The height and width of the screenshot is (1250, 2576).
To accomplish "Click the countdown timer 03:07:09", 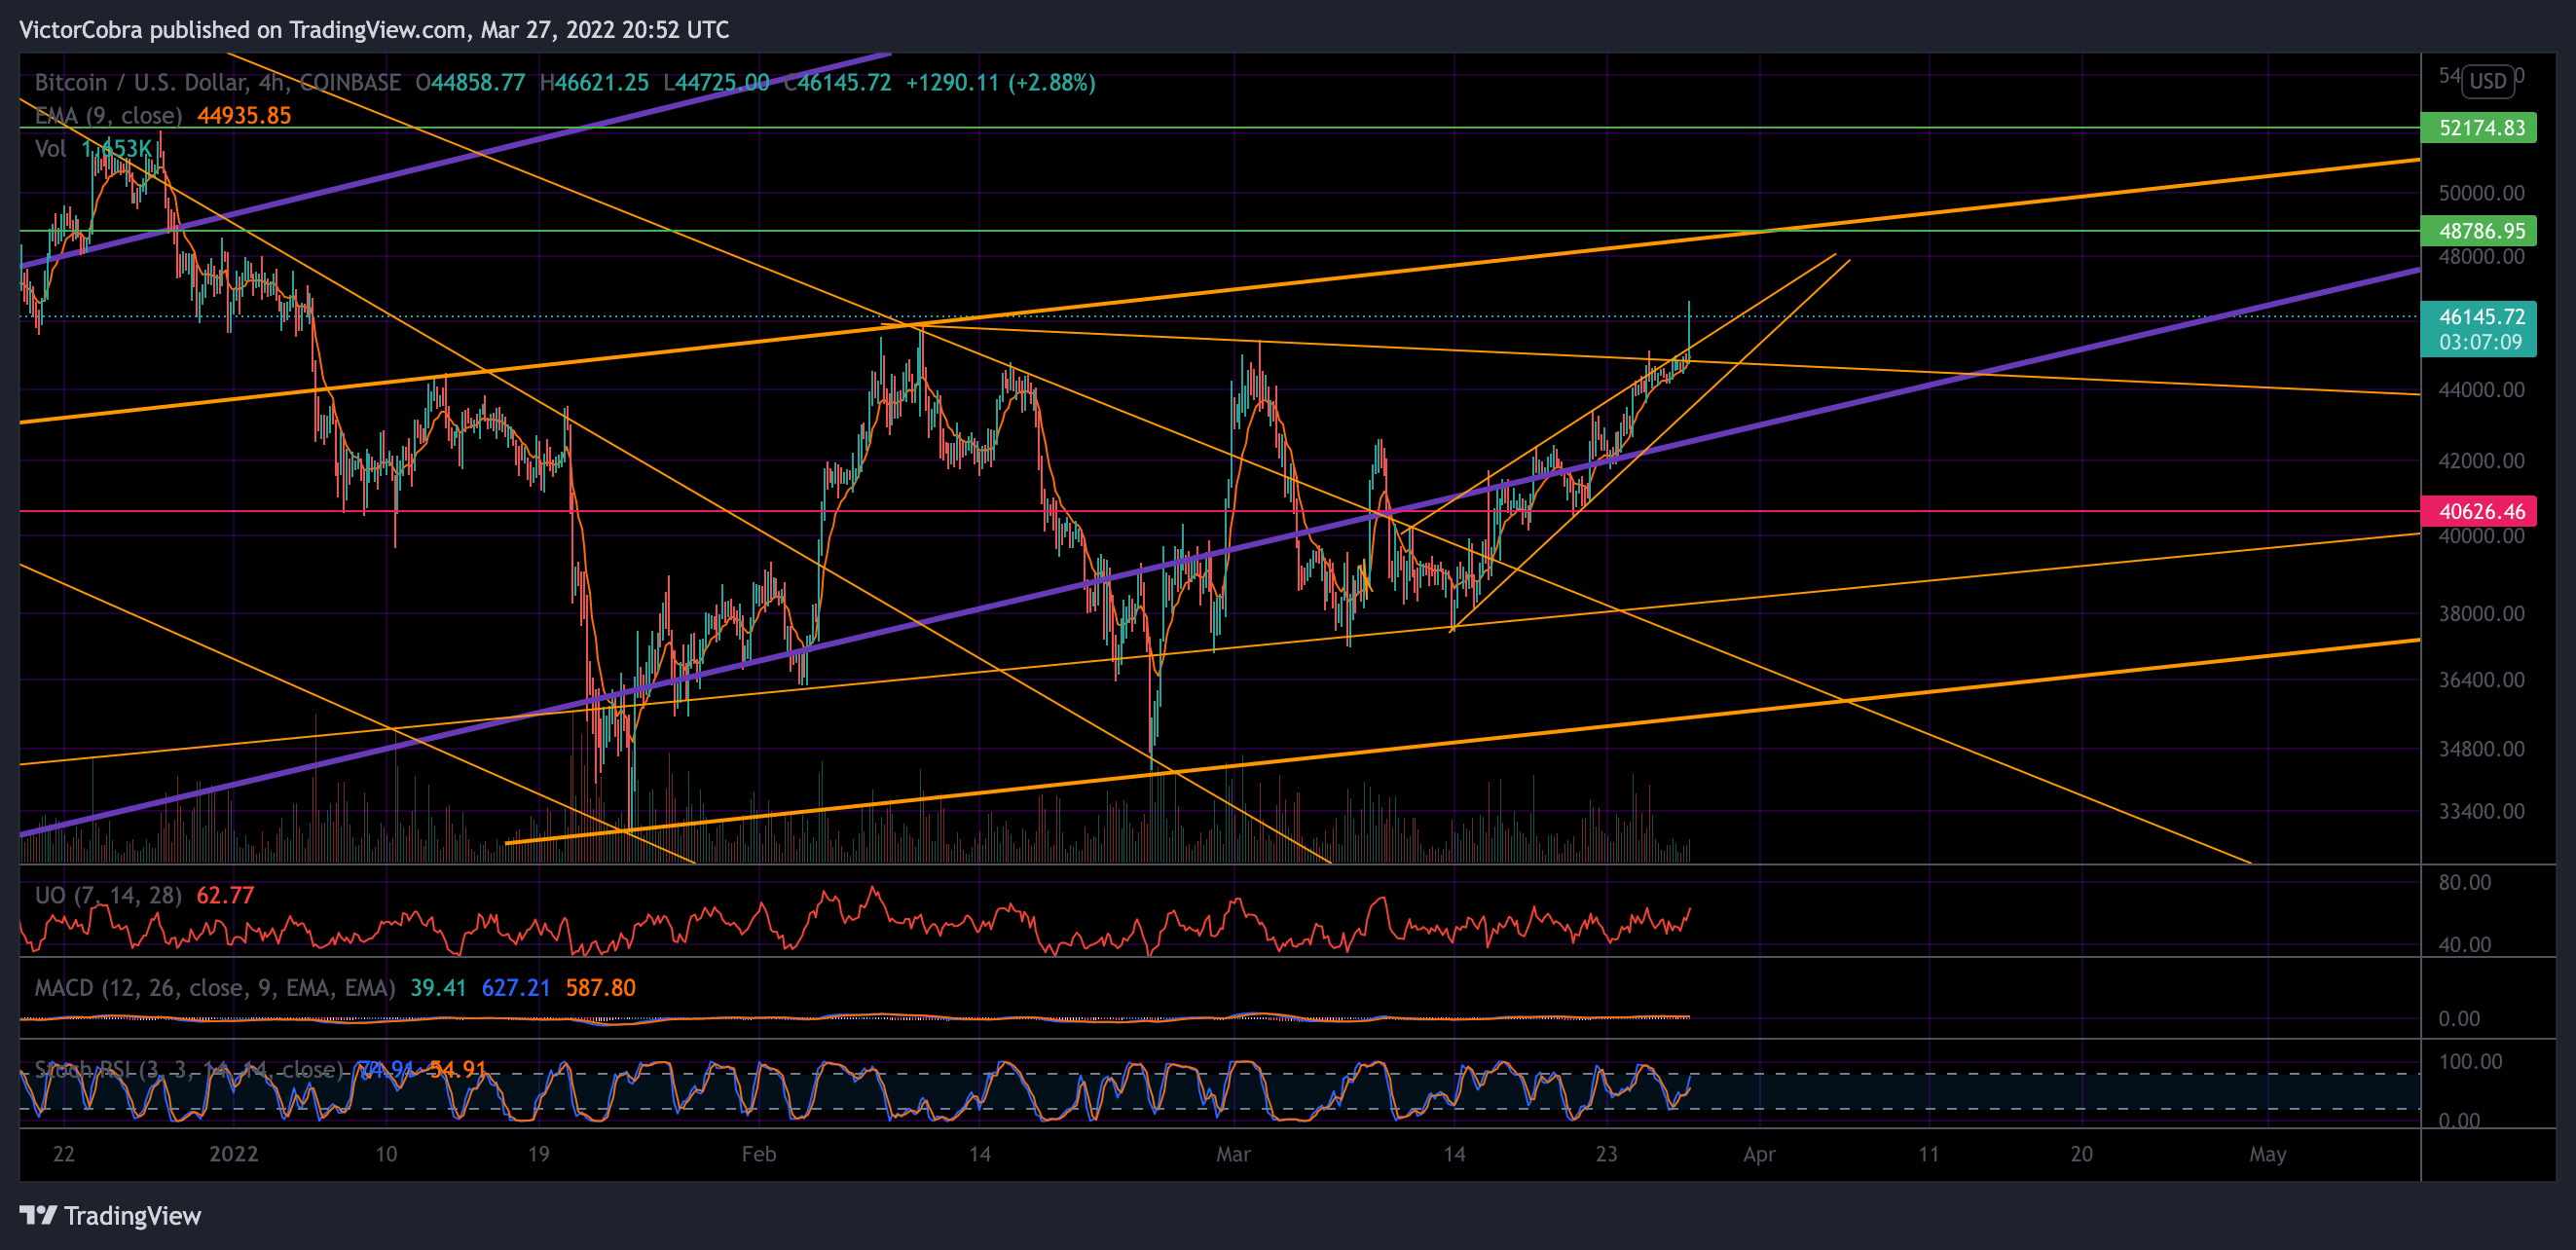I will 2481,342.
